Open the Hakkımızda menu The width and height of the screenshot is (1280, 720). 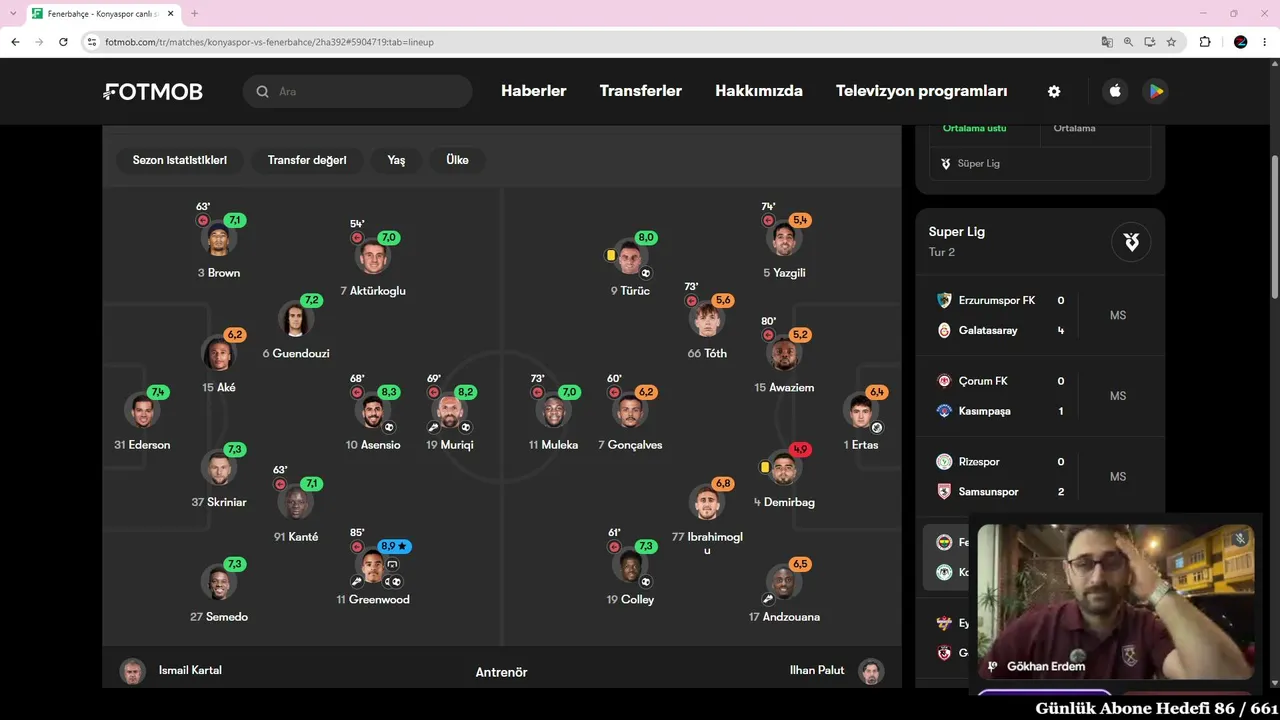pos(759,91)
